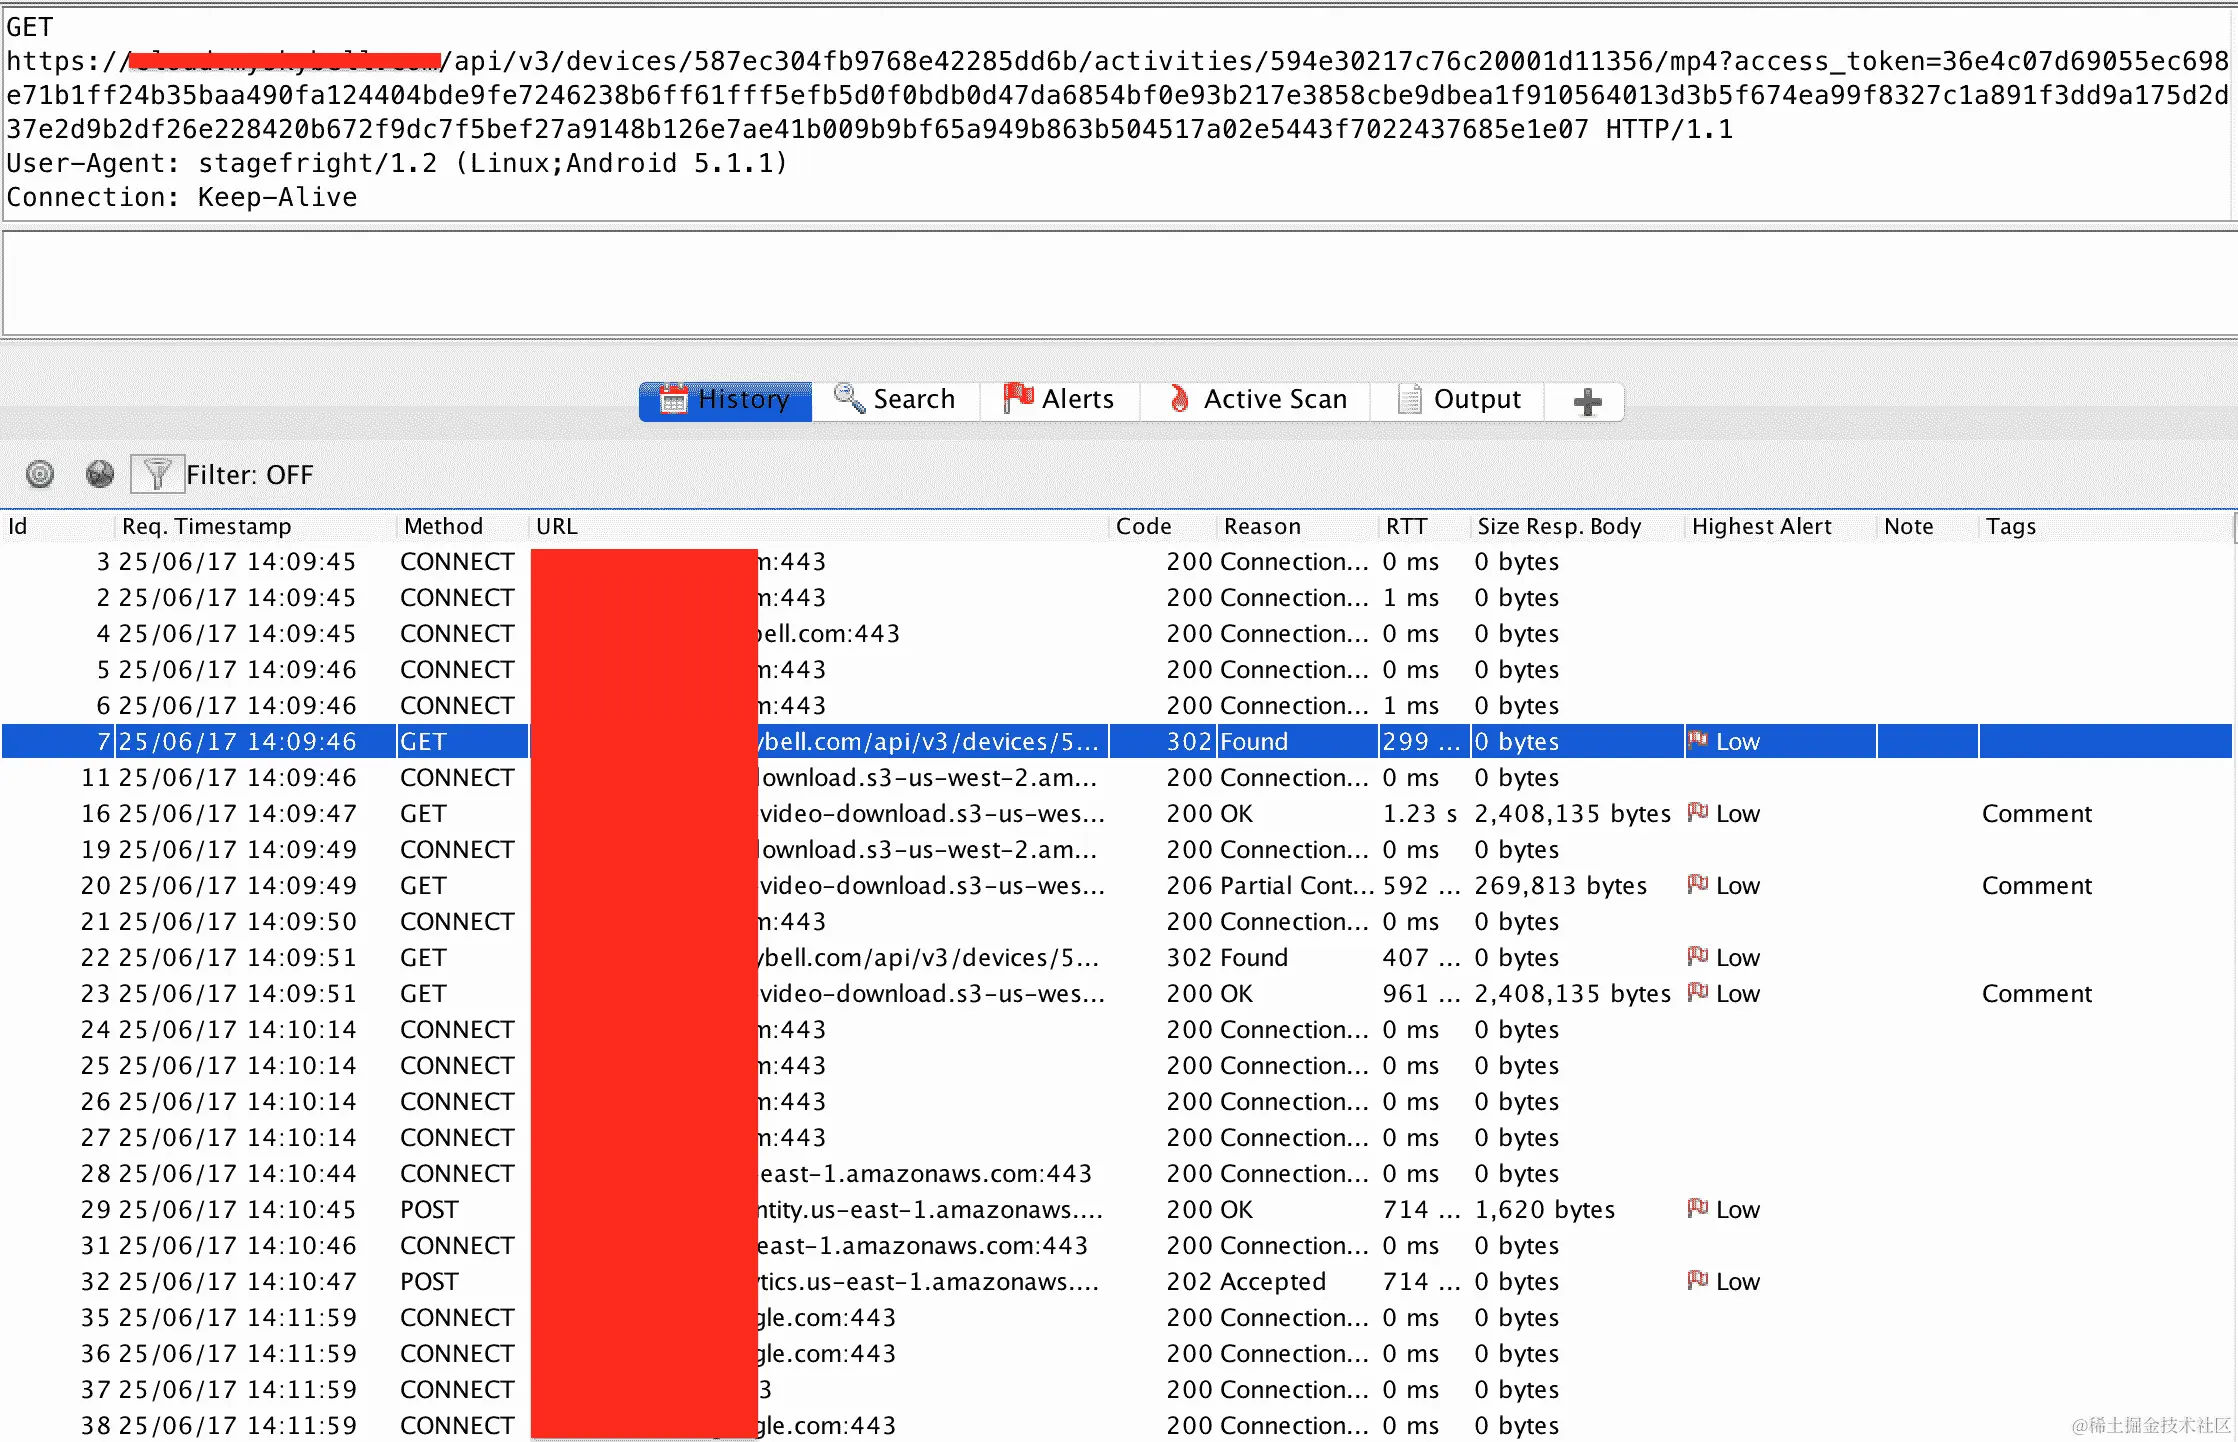Sort history by Code column header
The height and width of the screenshot is (1442, 2238).
(1143, 526)
